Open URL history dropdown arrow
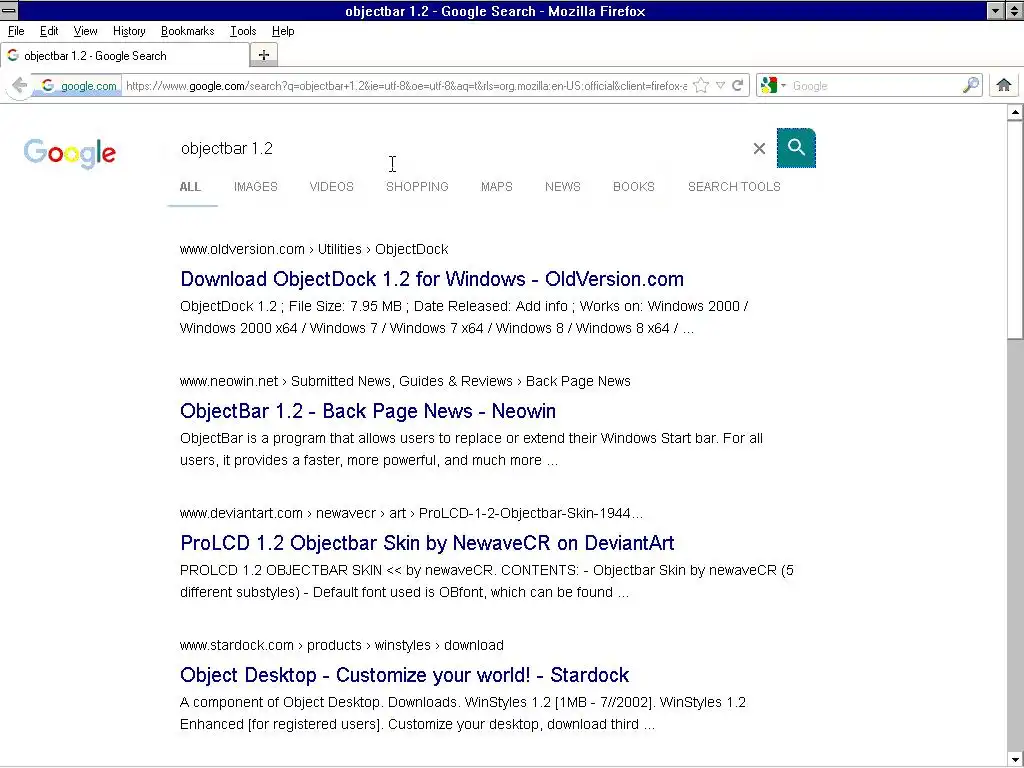1024x768 pixels. [x=720, y=86]
